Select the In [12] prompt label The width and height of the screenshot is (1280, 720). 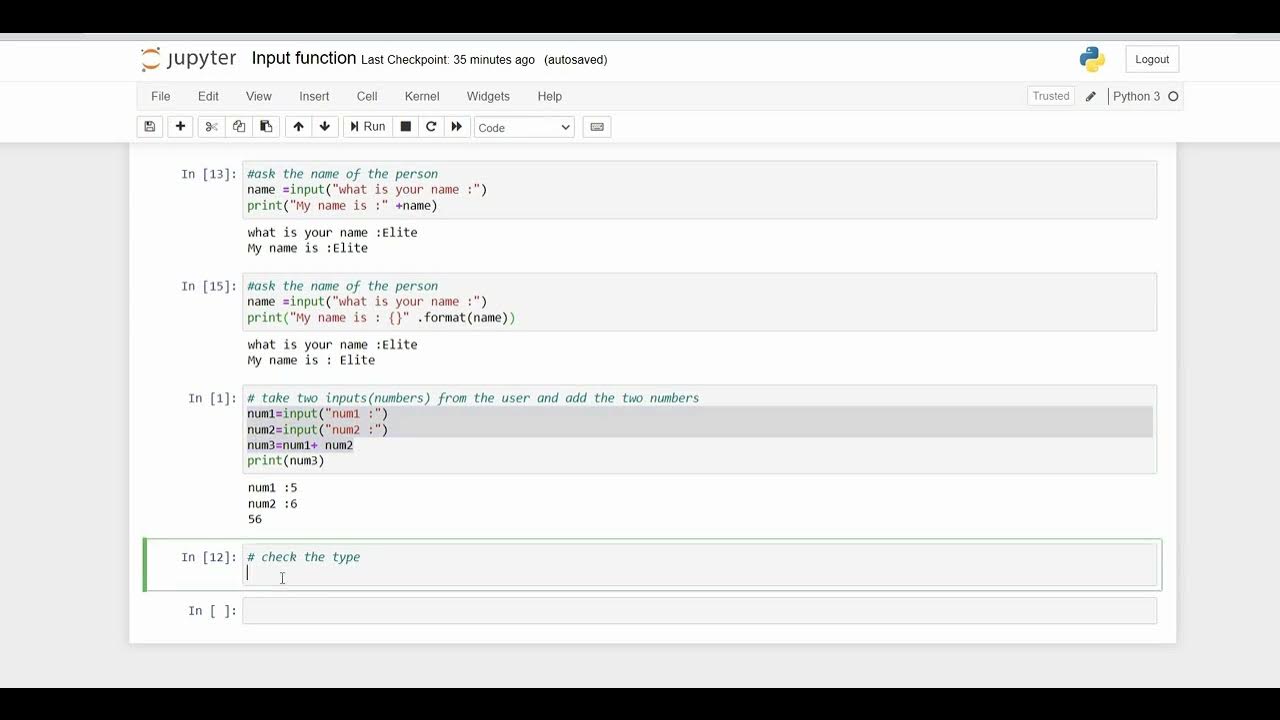tap(209, 557)
